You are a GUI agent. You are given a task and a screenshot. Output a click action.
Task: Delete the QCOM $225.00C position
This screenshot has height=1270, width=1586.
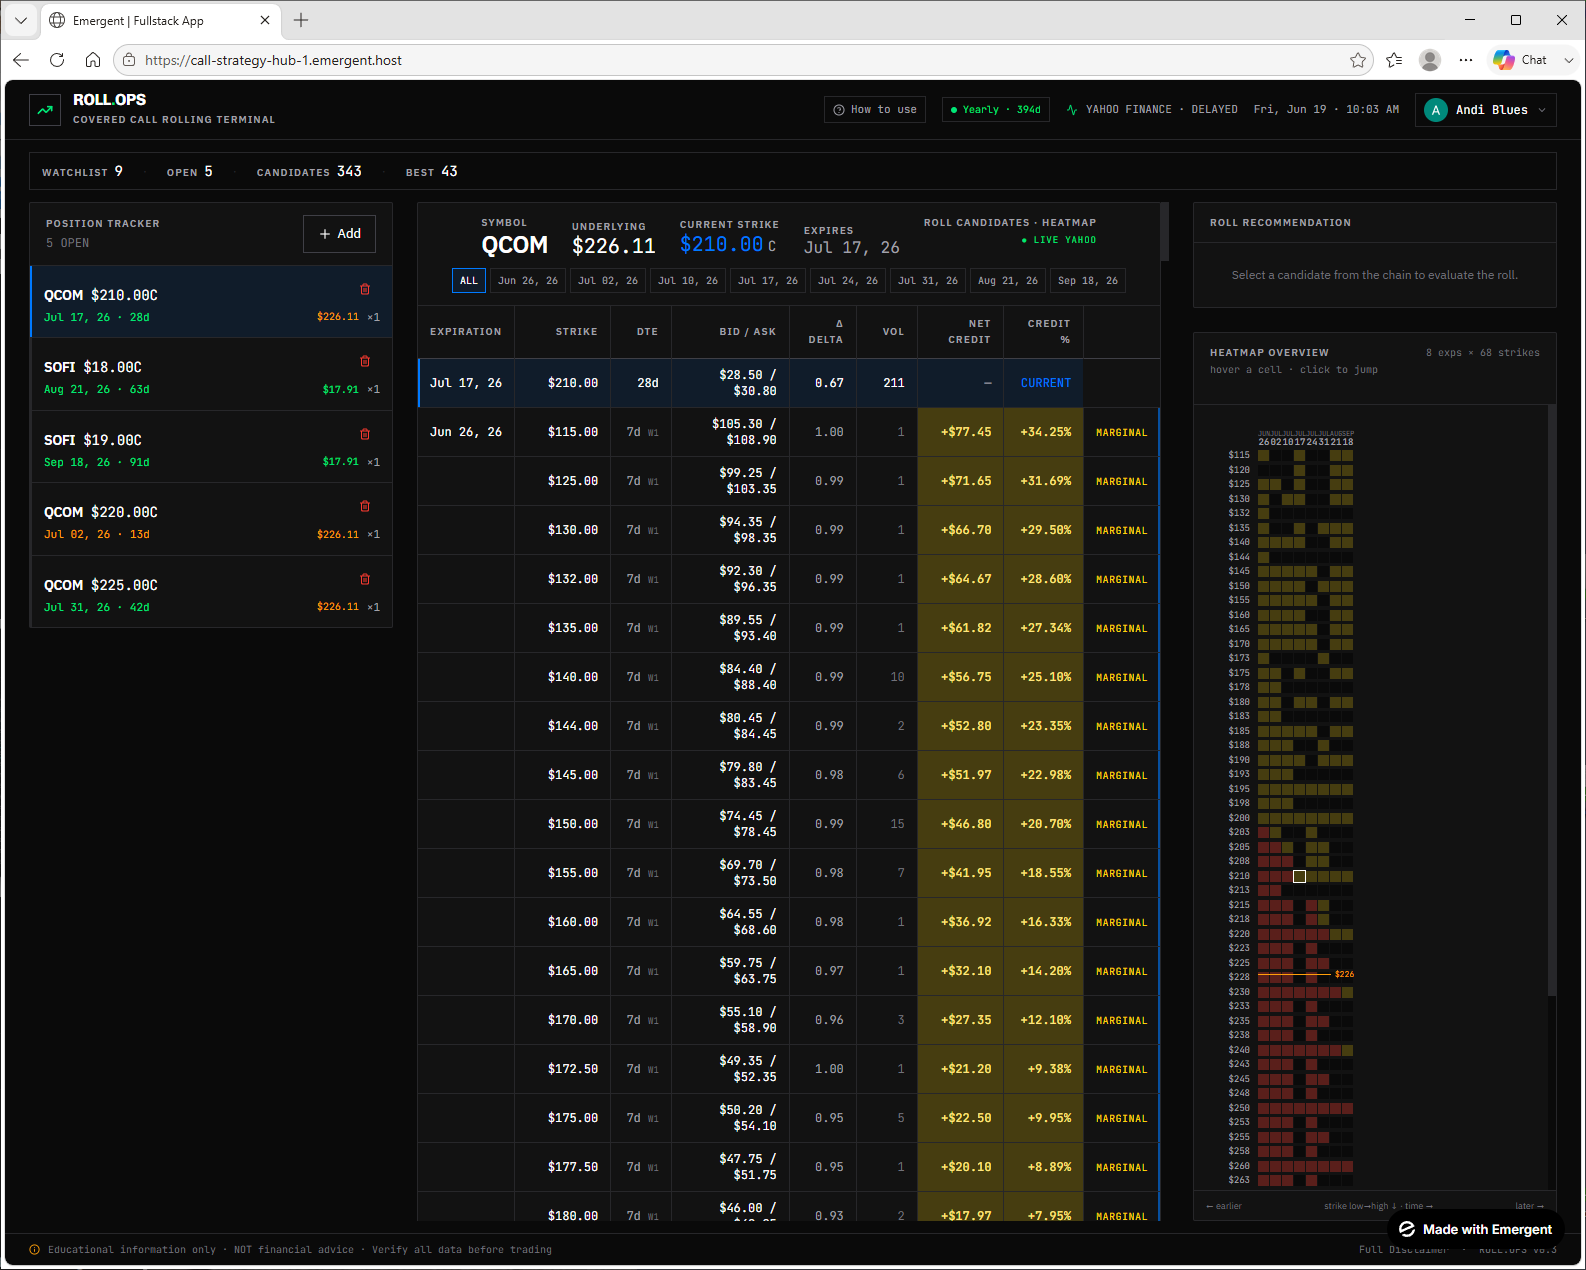point(365,579)
